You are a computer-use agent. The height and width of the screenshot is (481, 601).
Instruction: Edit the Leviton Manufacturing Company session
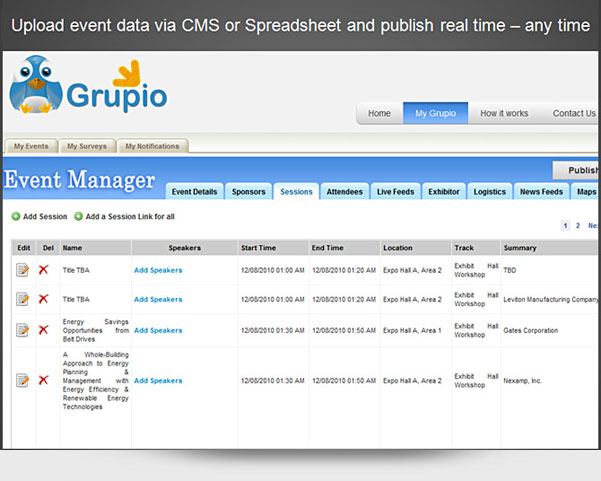pyautogui.click(x=23, y=299)
